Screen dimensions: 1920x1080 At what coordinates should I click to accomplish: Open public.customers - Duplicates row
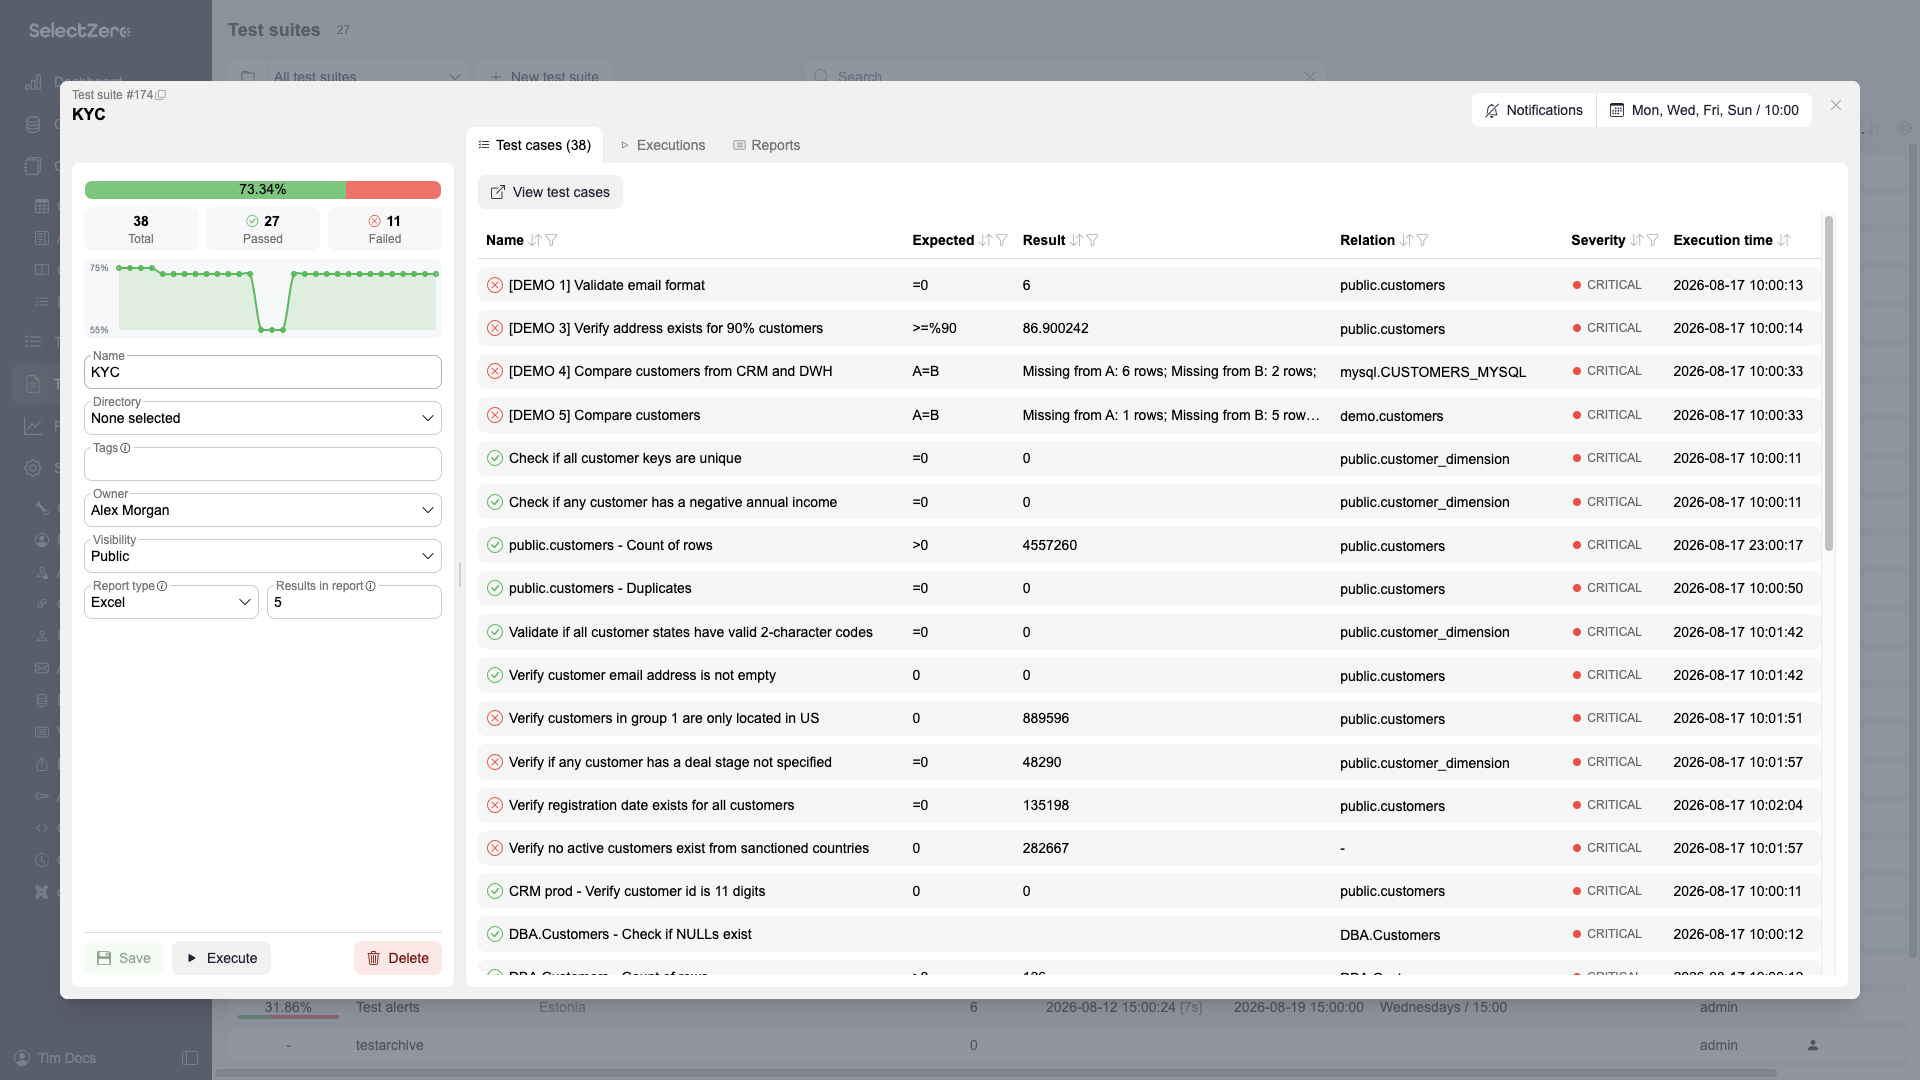(1149, 588)
